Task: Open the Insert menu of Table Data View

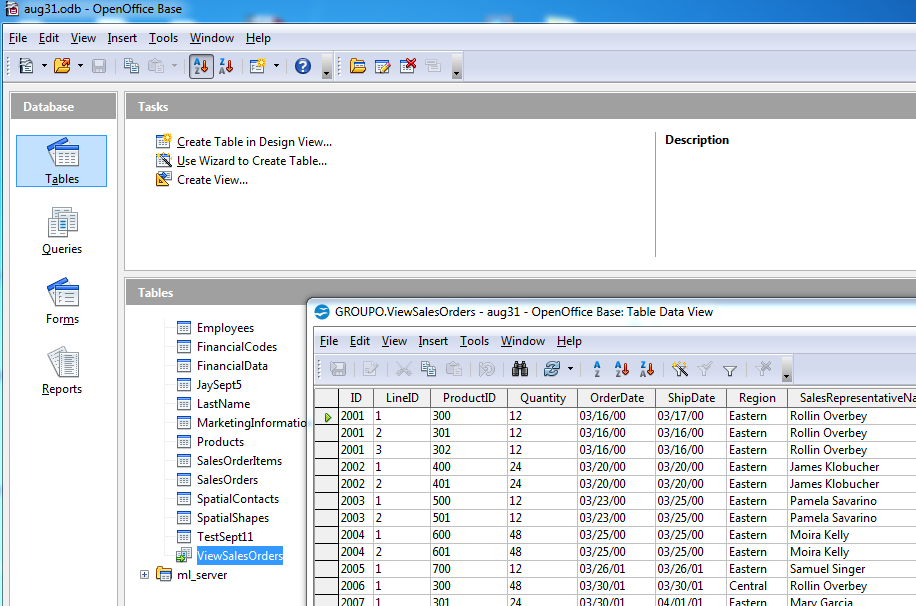Action: tap(433, 340)
